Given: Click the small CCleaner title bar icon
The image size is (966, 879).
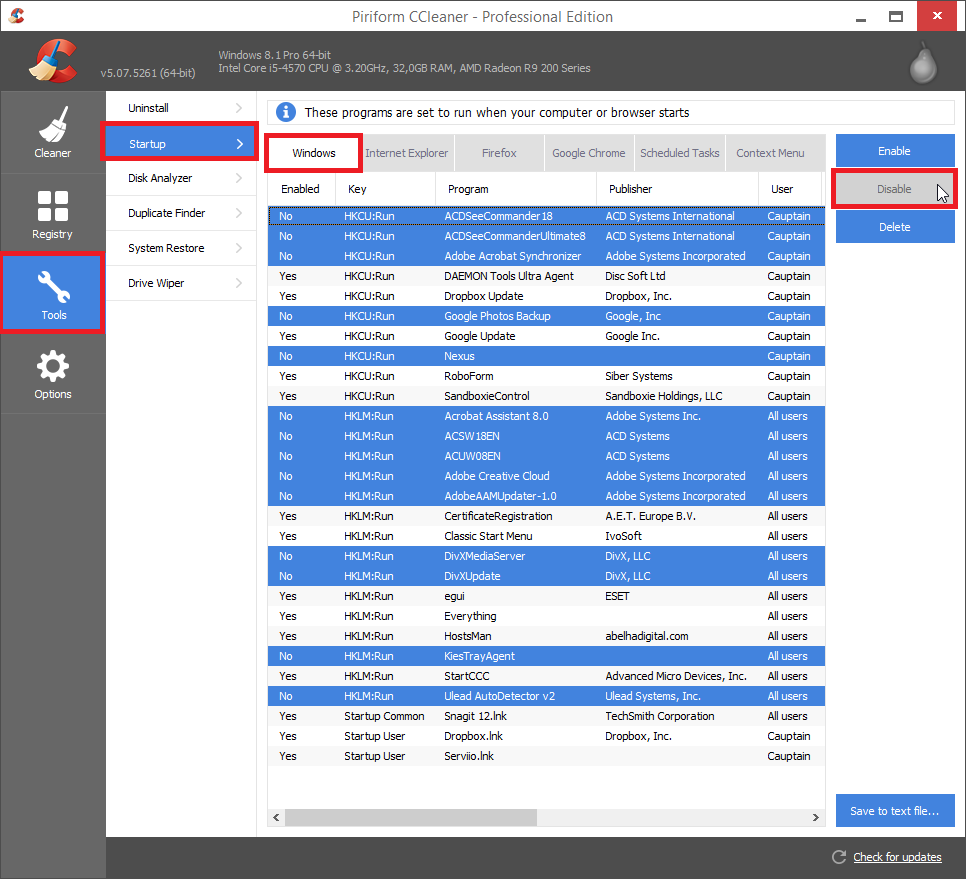Looking at the screenshot, I should (17, 15).
